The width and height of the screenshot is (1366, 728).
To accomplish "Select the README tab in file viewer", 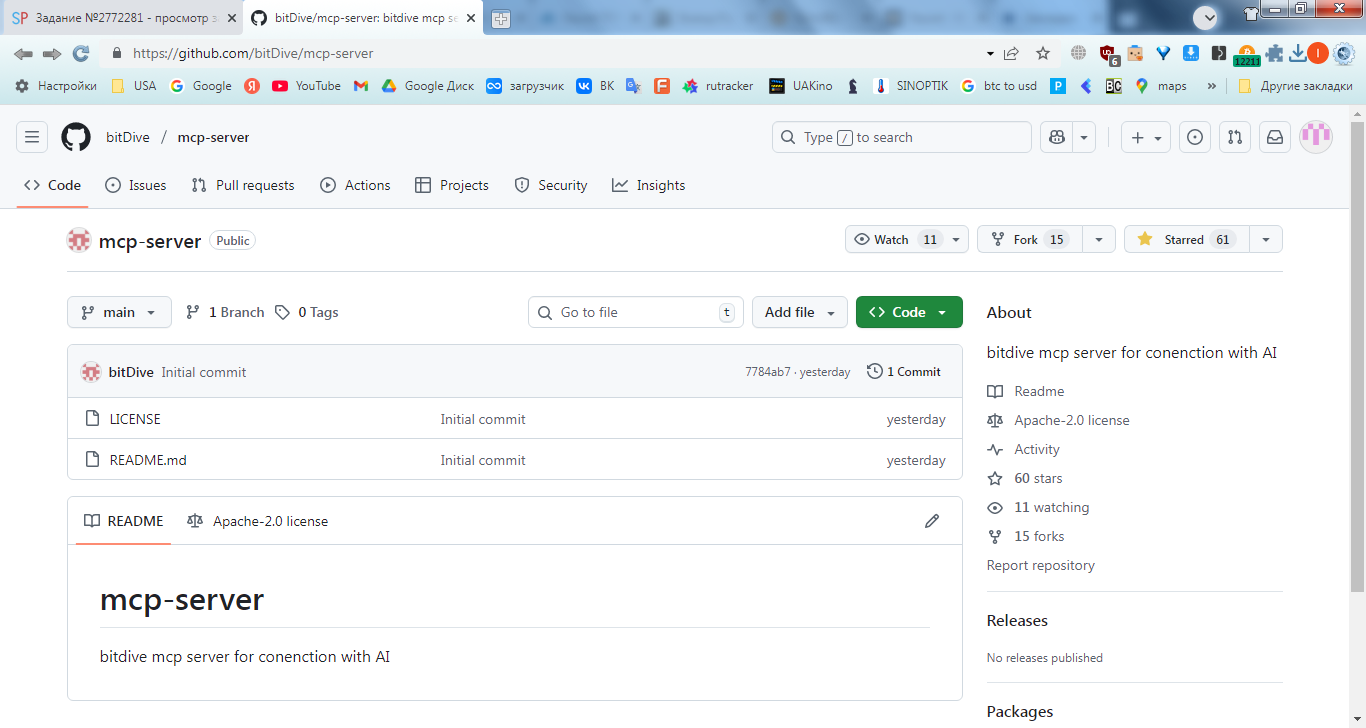I will [123, 521].
